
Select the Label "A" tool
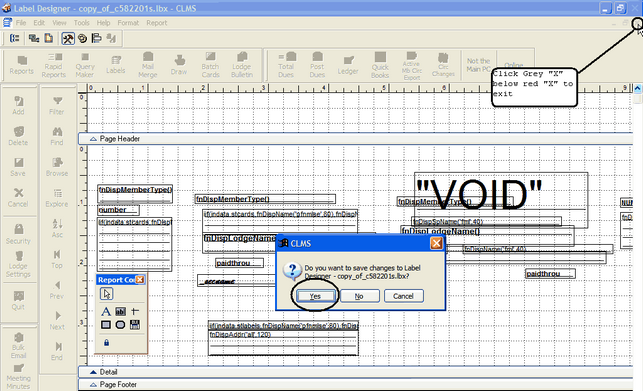106,311
